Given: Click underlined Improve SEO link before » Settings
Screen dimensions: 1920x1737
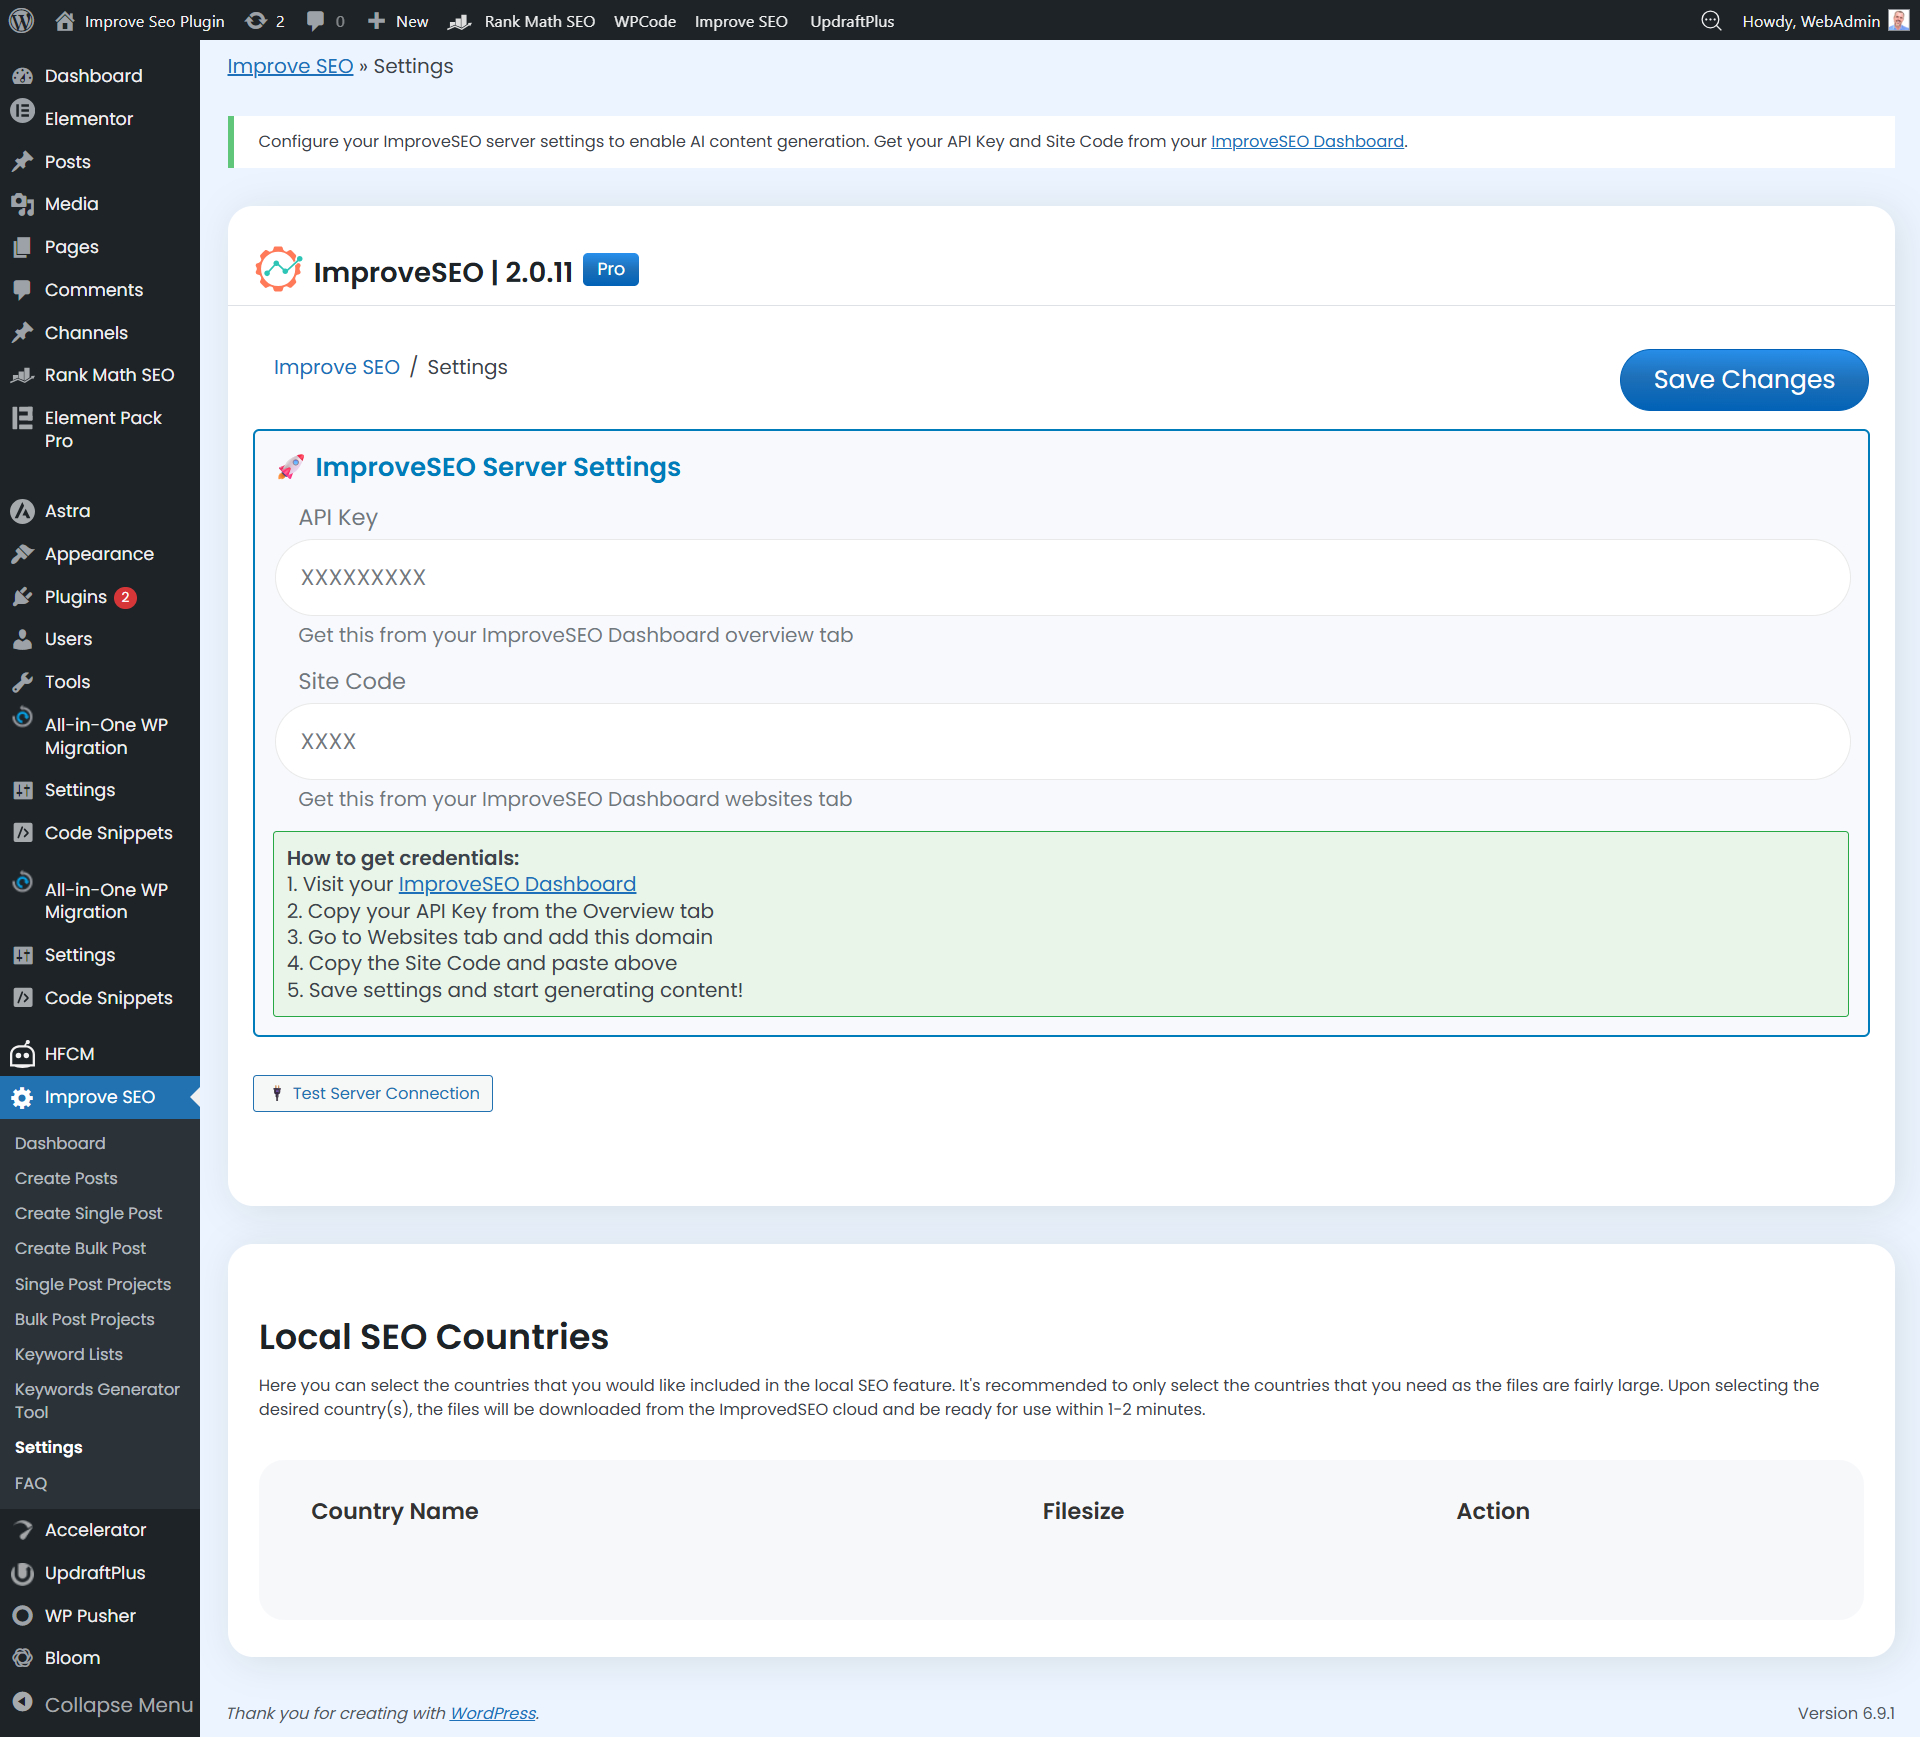Looking at the screenshot, I should (290, 66).
